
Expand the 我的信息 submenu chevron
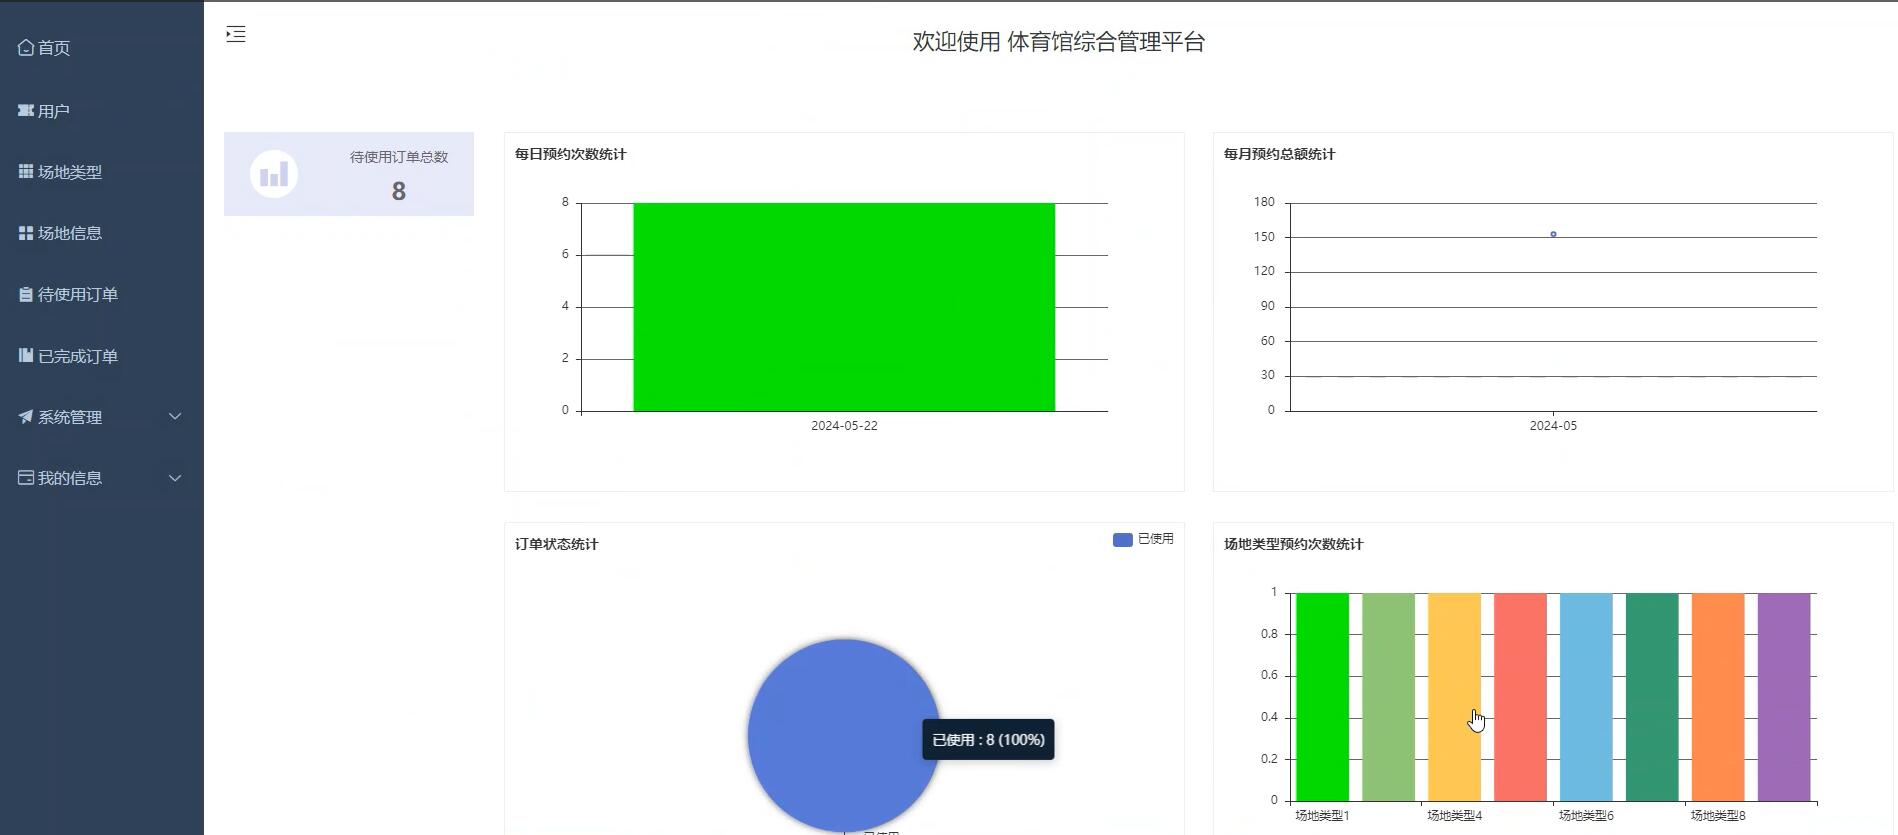coord(175,478)
